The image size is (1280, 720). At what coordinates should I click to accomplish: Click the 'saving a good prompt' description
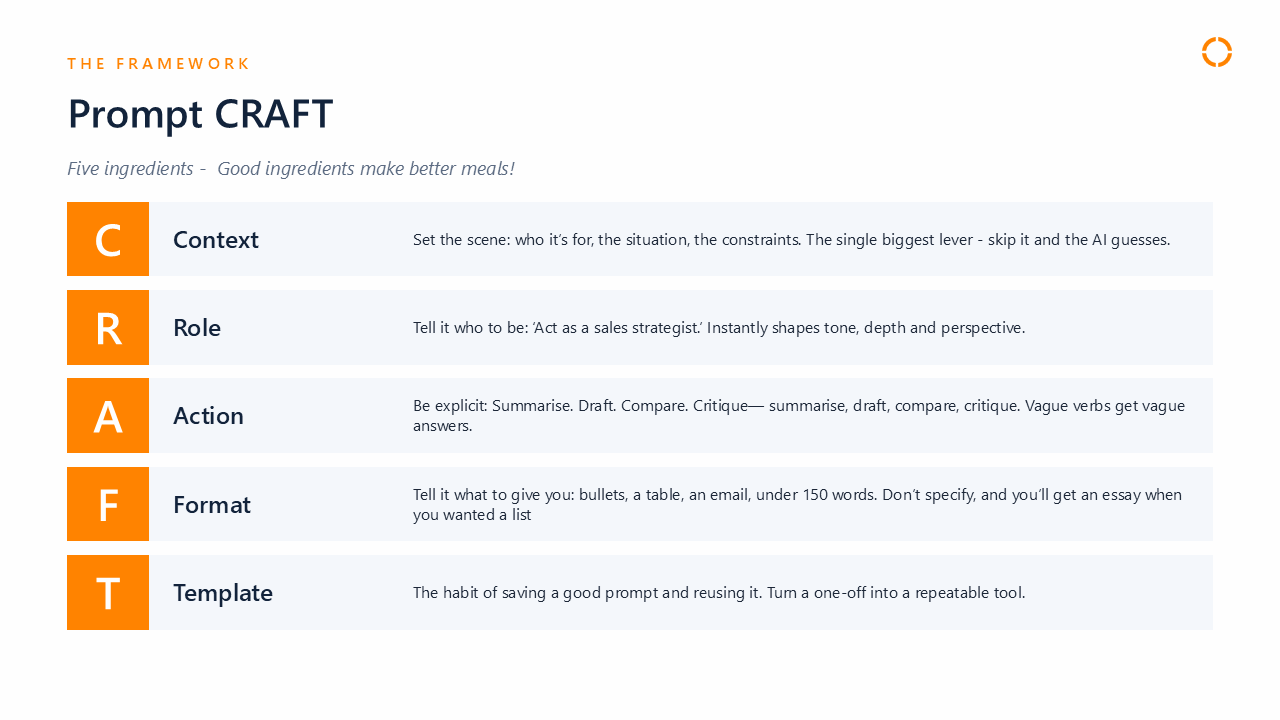click(719, 593)
